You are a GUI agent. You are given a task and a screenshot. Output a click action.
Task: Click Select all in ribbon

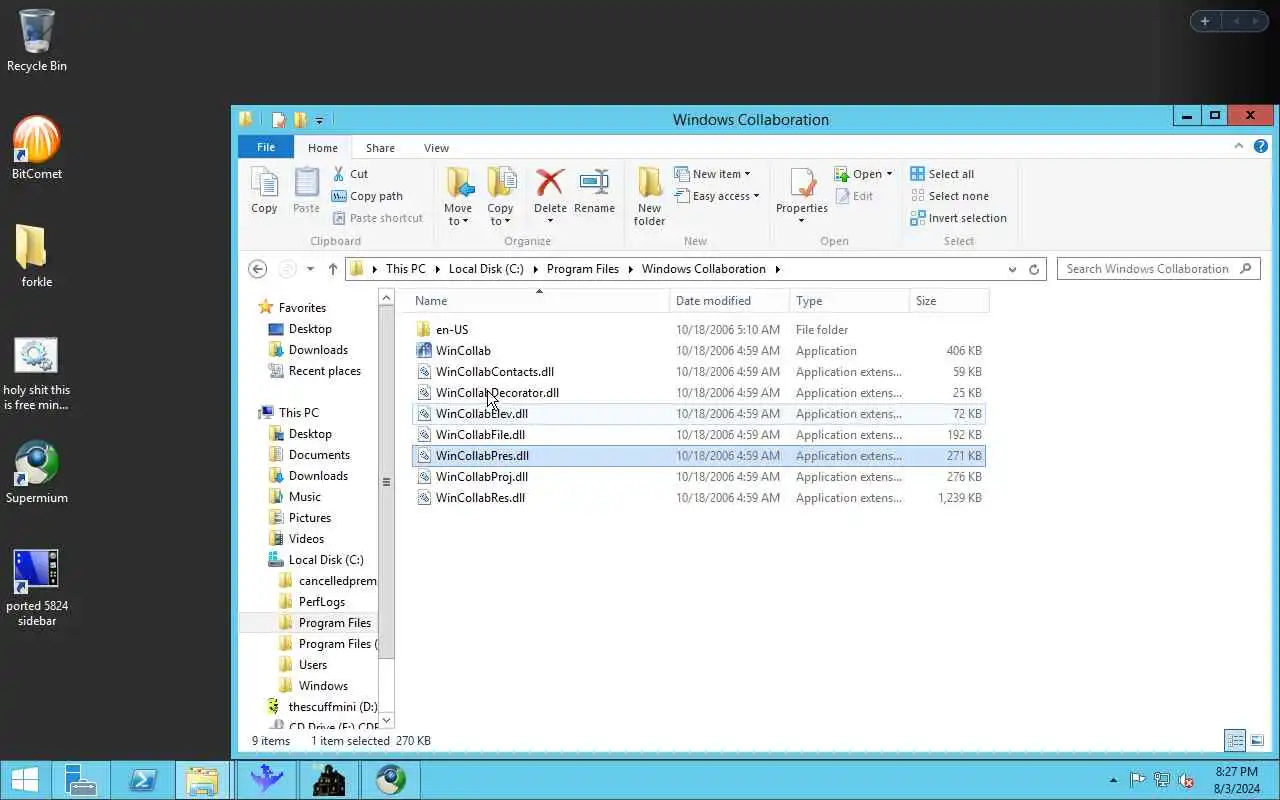(942, 174)
